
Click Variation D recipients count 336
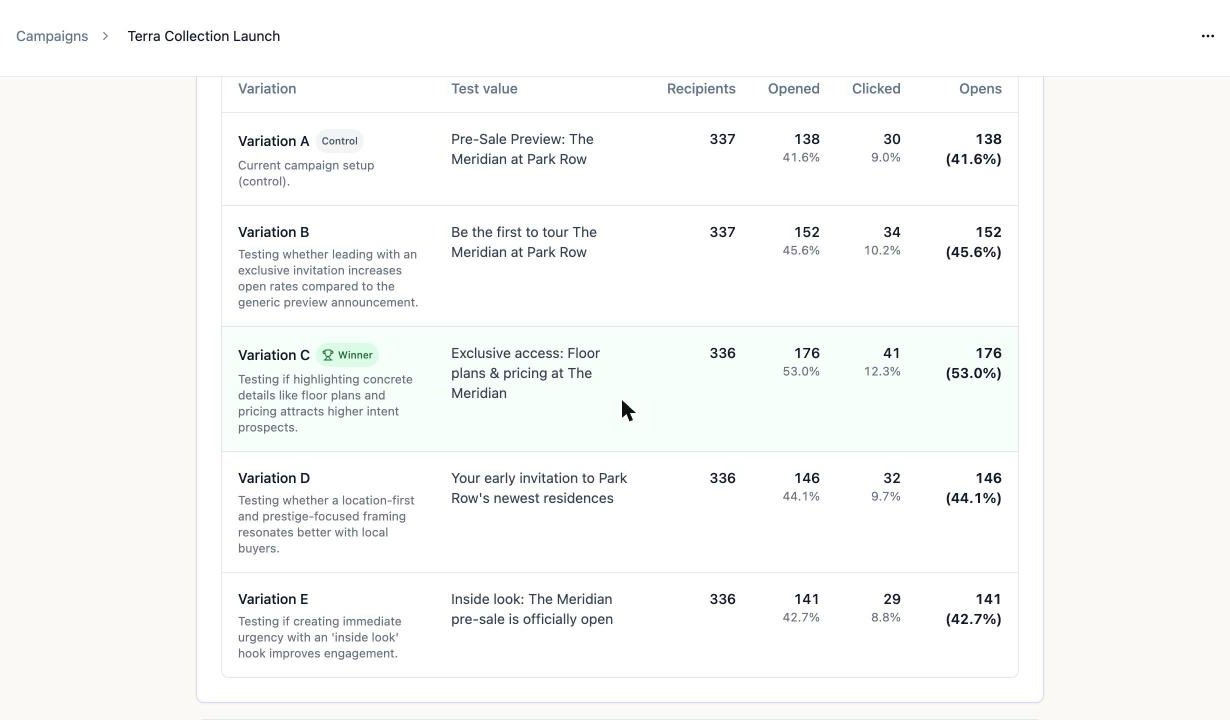(723, 478)
